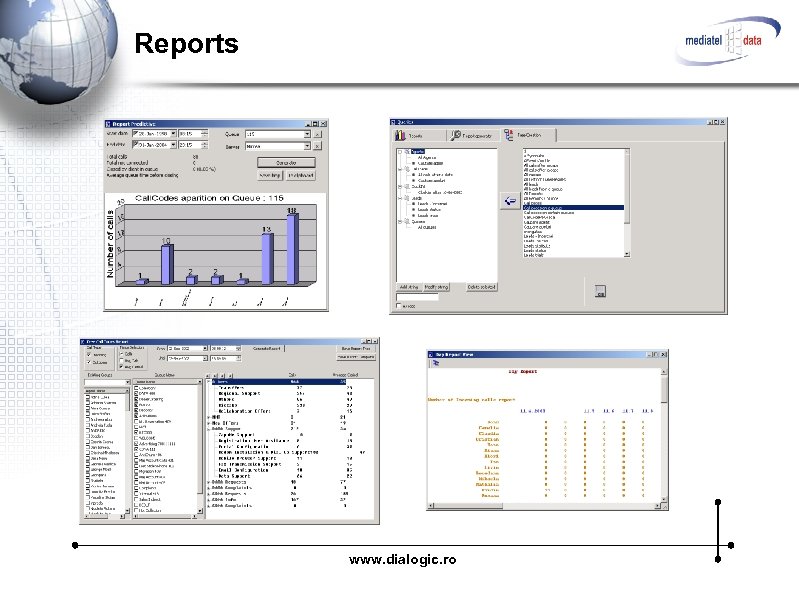The image size is (799, 598).
Task: Click the Queries list scroll down arrow
Action: click(x=627, y=254)
